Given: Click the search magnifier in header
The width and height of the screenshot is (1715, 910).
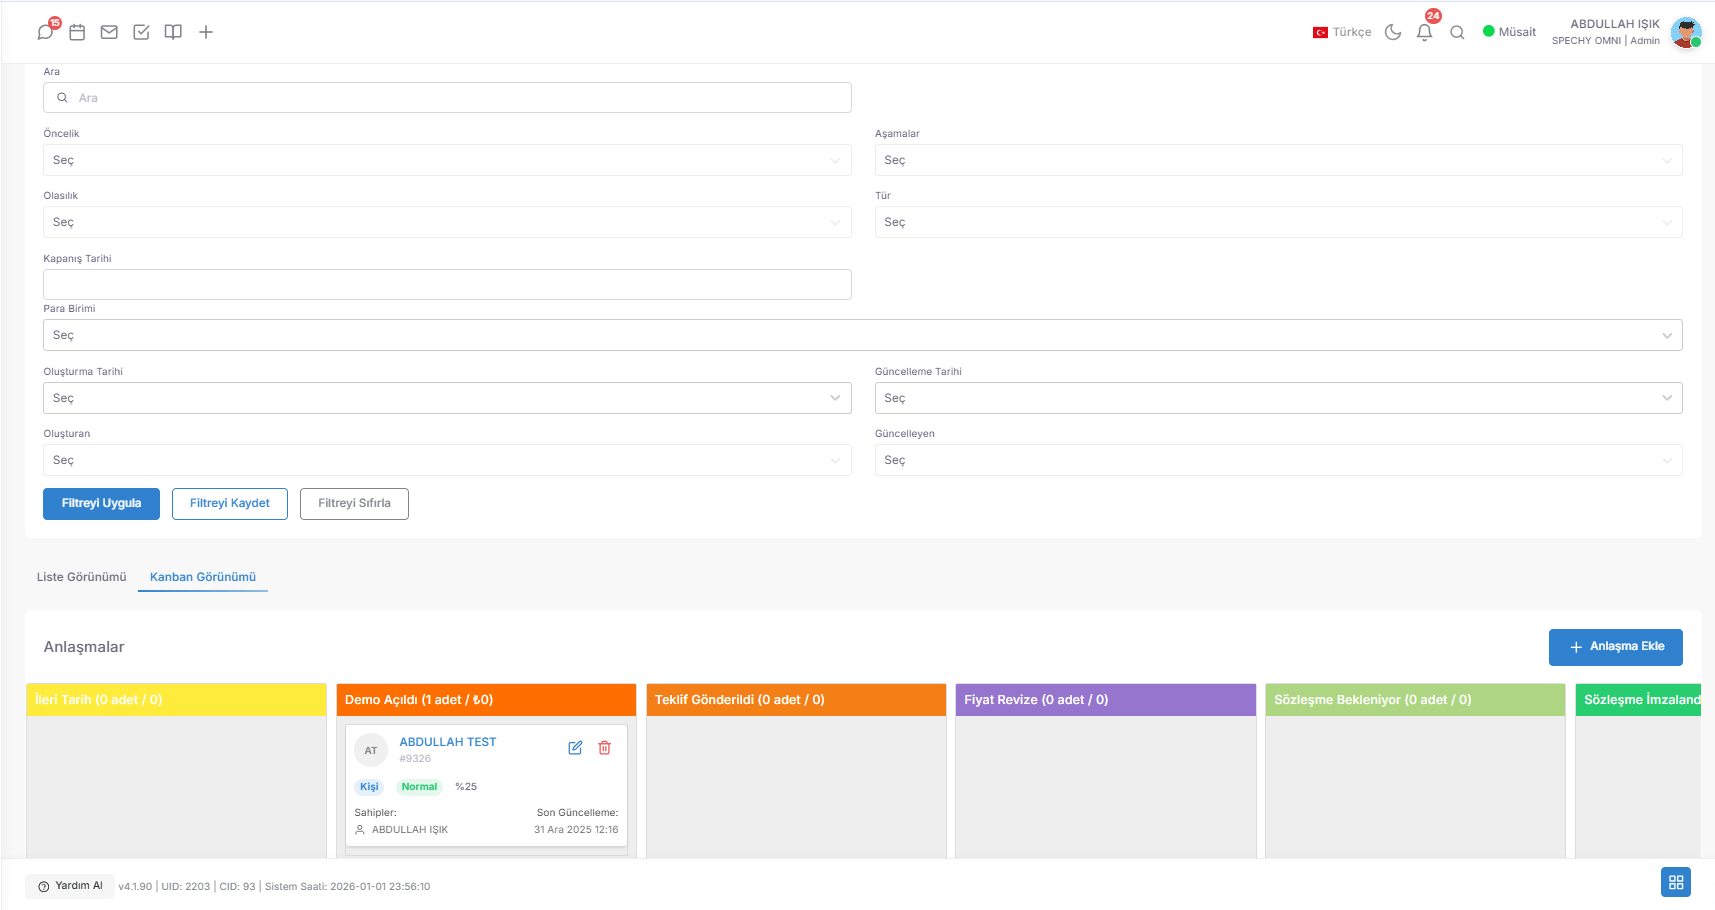Looking at the screenshot, I should [1457, 32].
